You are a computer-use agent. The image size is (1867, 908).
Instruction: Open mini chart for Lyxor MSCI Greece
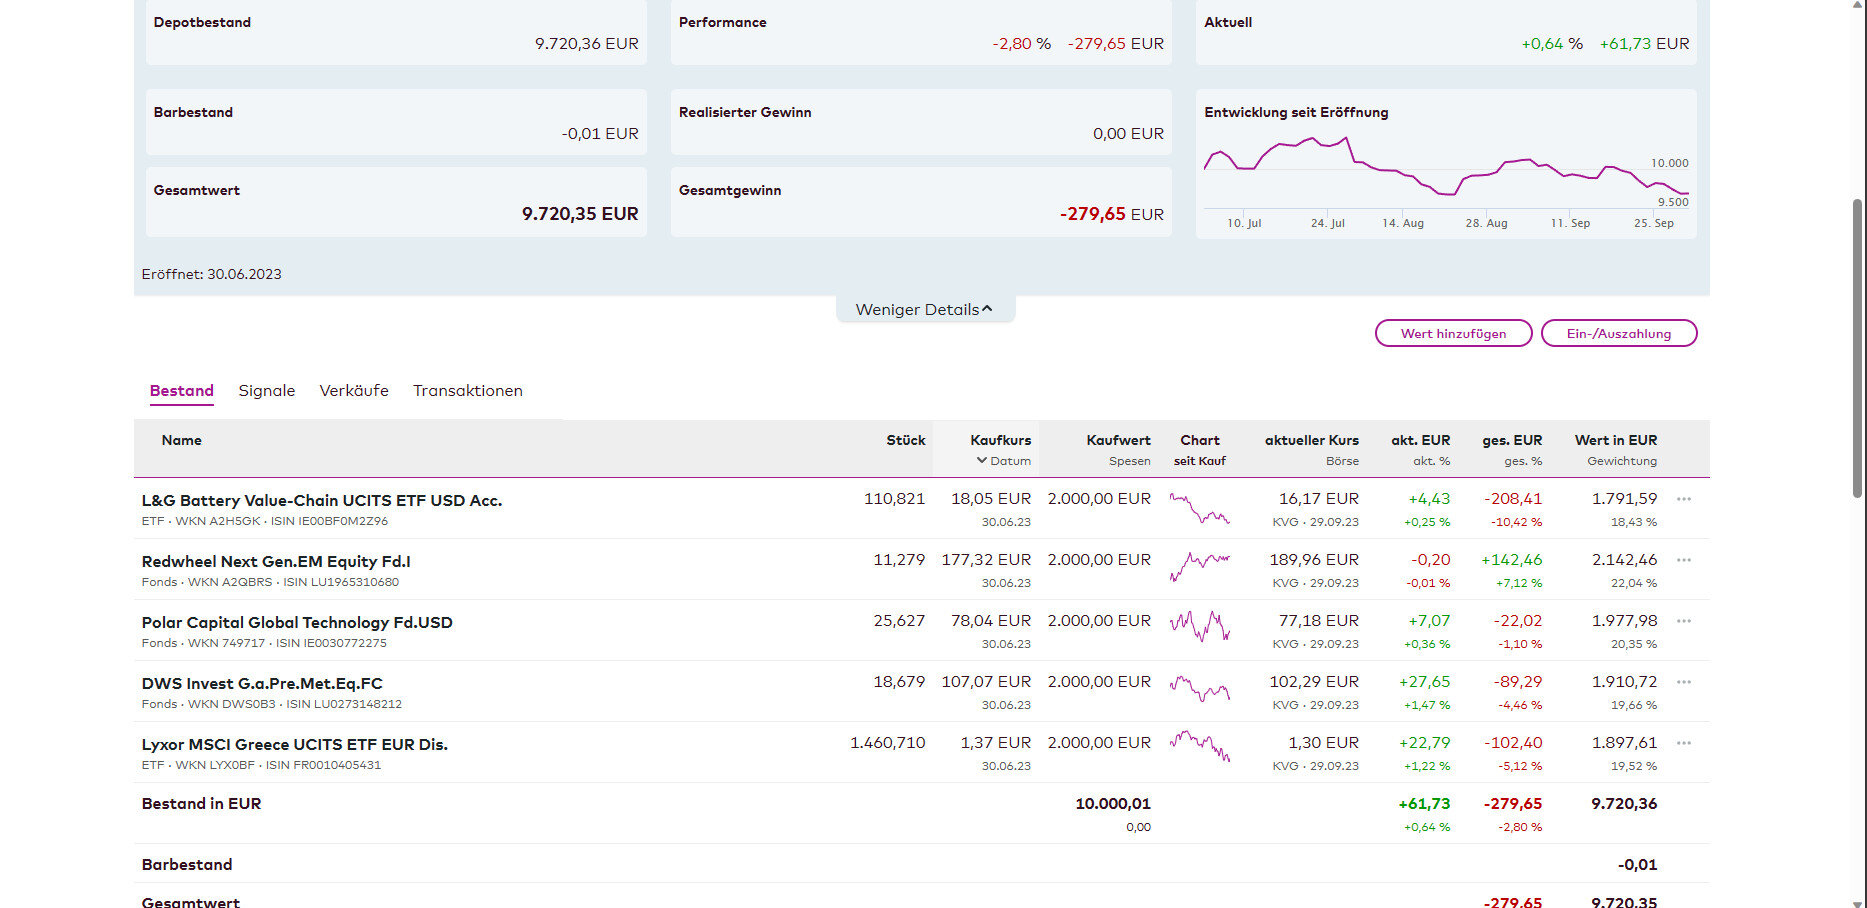coord(1199,746)
